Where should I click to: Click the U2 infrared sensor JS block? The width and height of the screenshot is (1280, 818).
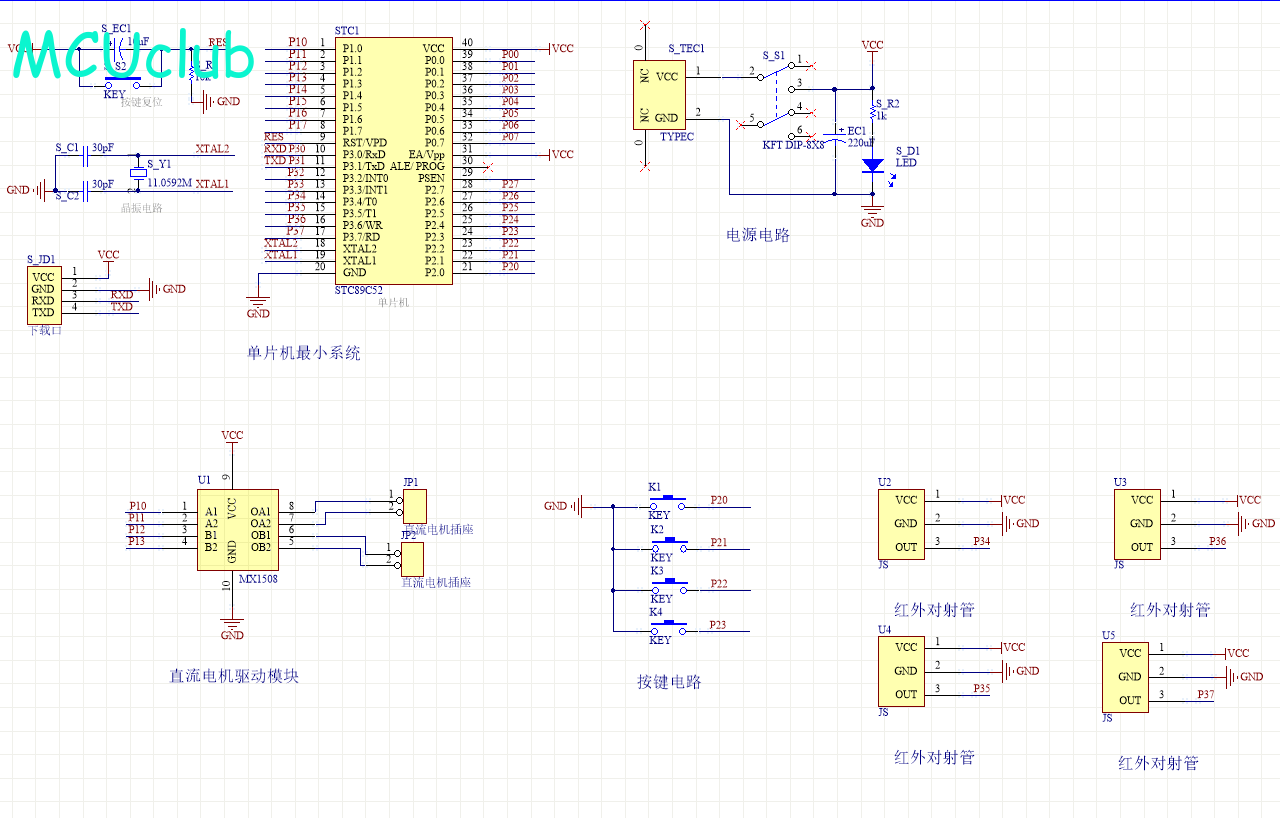tap(901, 523)
